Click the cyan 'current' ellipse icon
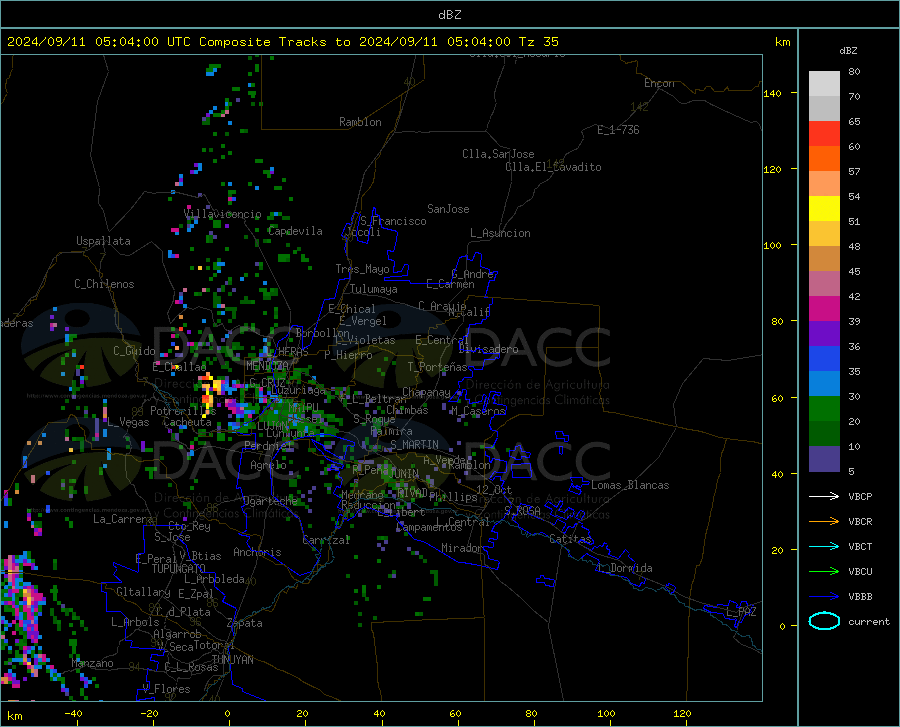 click(824, 621)
